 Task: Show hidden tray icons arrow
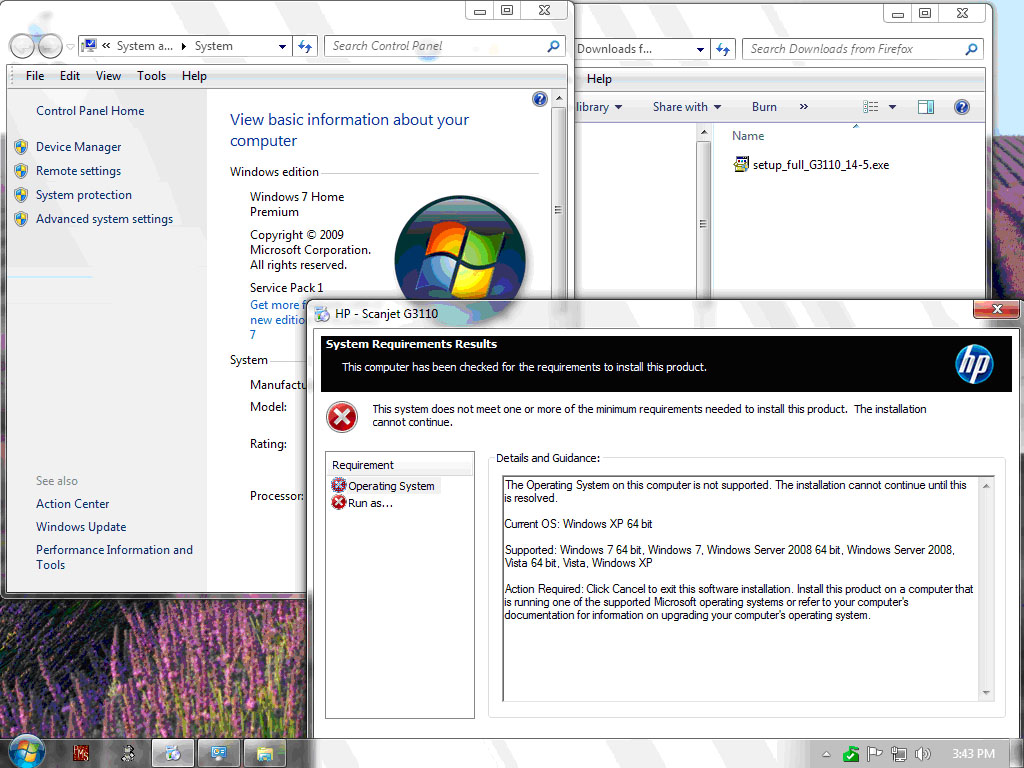[826, 754]
